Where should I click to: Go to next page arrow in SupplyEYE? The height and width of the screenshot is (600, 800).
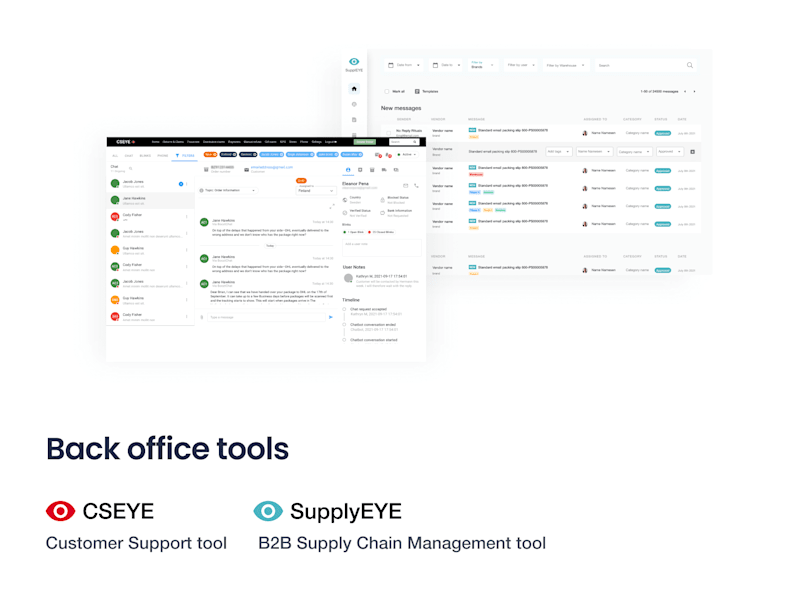[x=694, y=91]
